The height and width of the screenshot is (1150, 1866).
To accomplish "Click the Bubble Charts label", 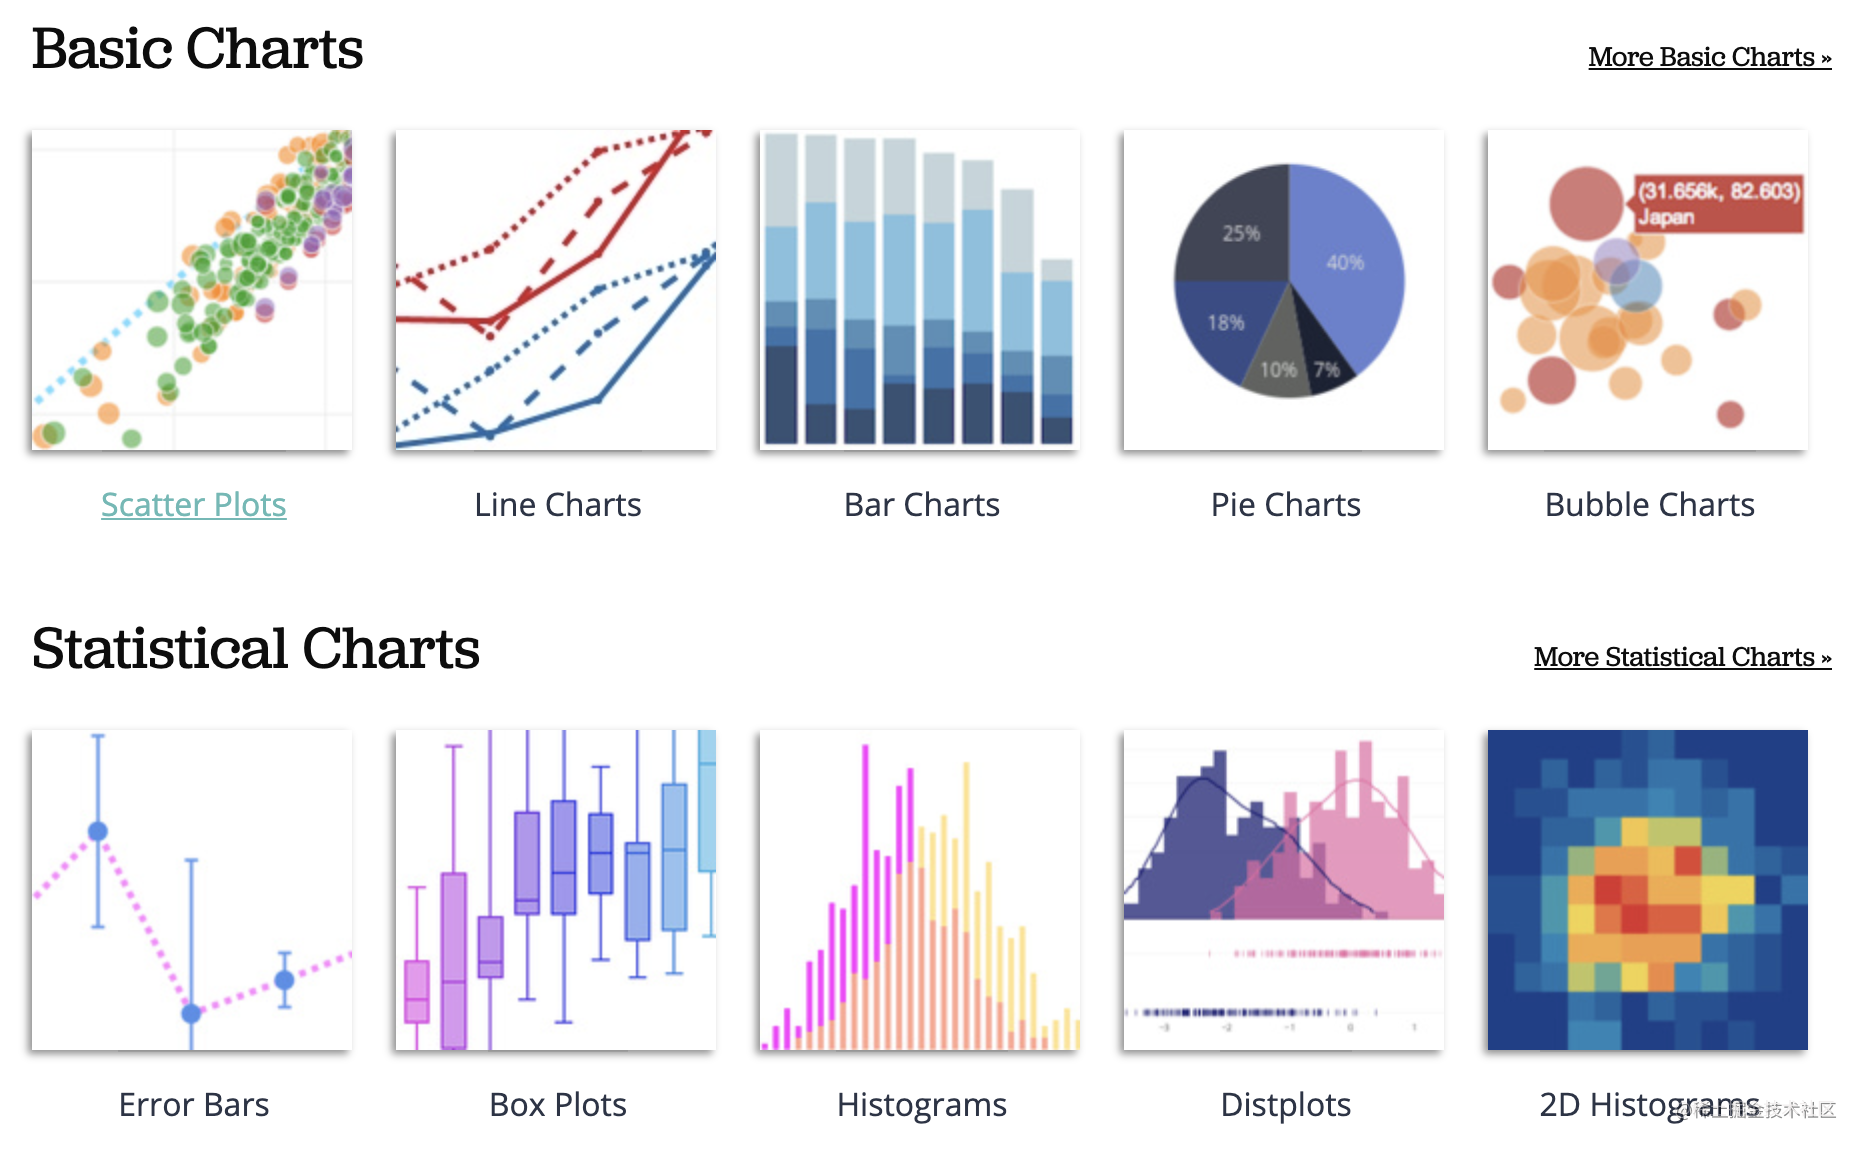I will coord(1650,505).
